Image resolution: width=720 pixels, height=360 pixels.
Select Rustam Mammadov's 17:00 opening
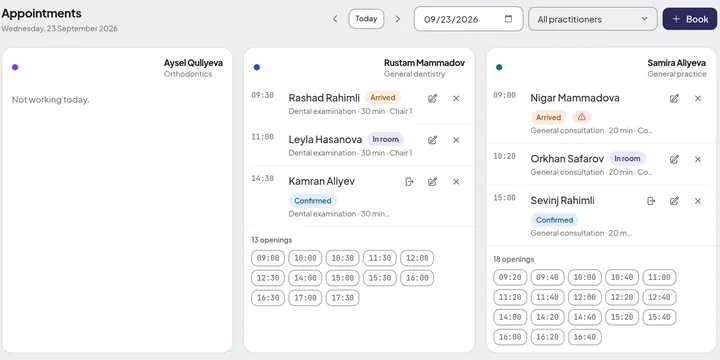[x=305, y=298]
